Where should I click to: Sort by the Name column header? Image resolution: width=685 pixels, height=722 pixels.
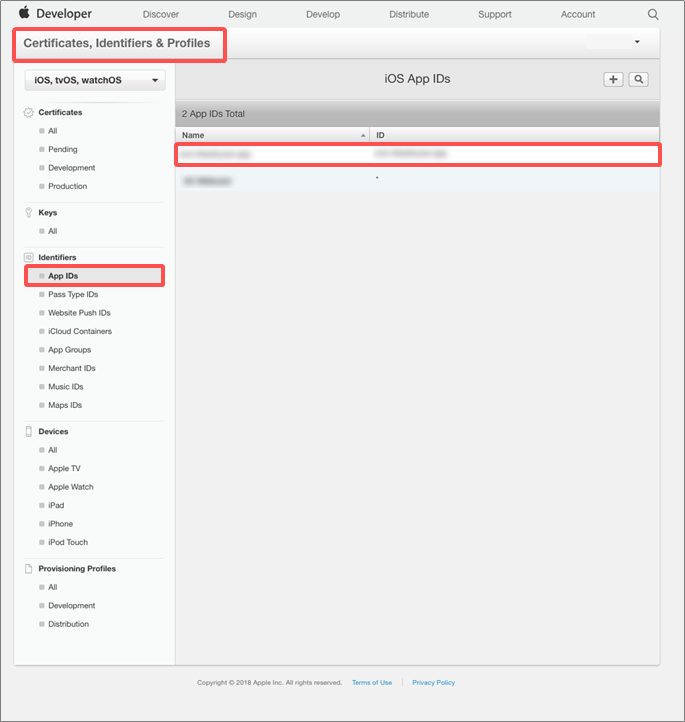coord(273,135)
